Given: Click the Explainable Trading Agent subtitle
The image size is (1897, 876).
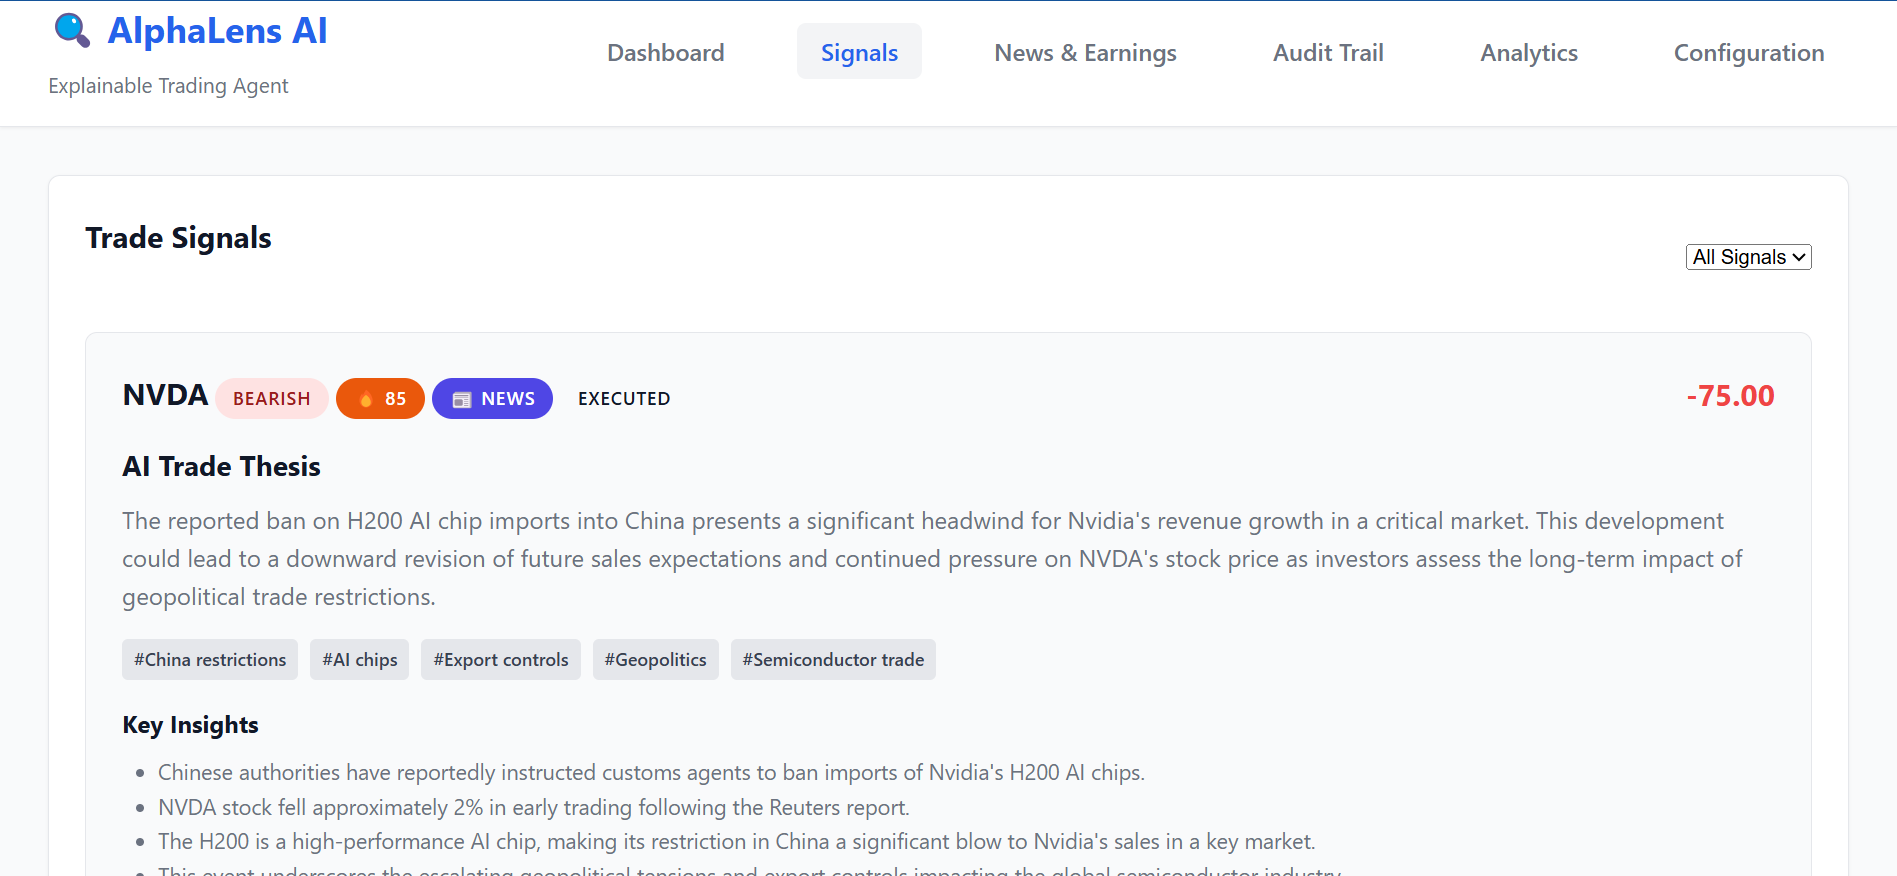Looking at the screenshot, I should [168, 86].
